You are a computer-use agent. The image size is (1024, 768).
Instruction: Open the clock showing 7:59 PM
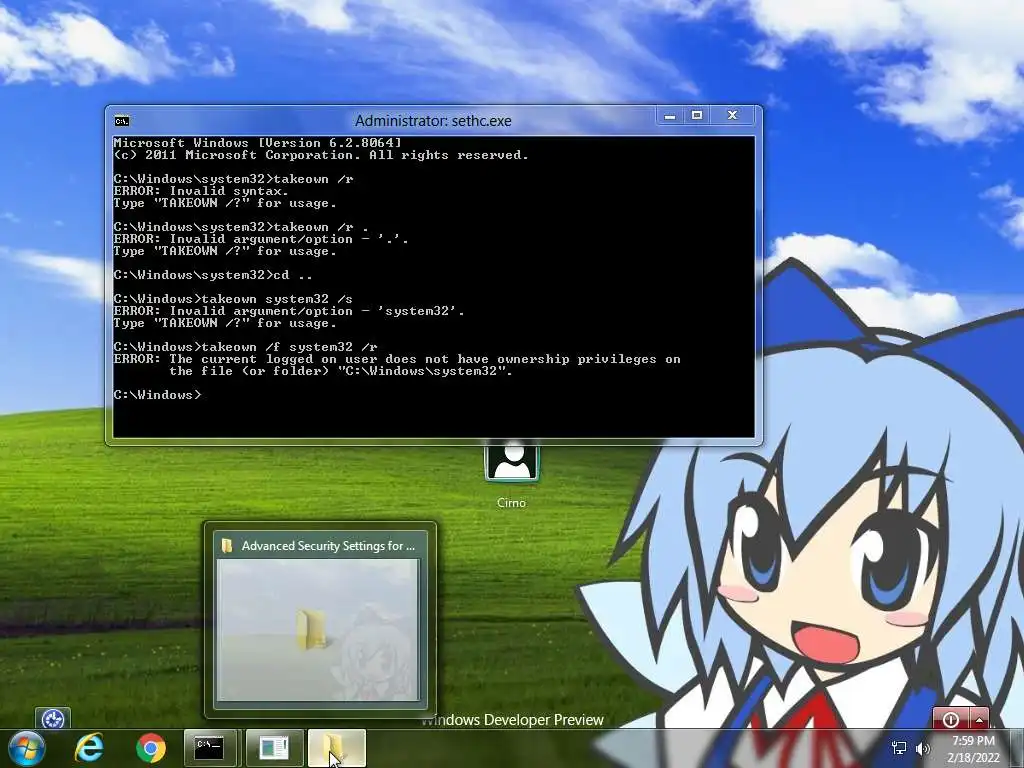coord(973,749)
